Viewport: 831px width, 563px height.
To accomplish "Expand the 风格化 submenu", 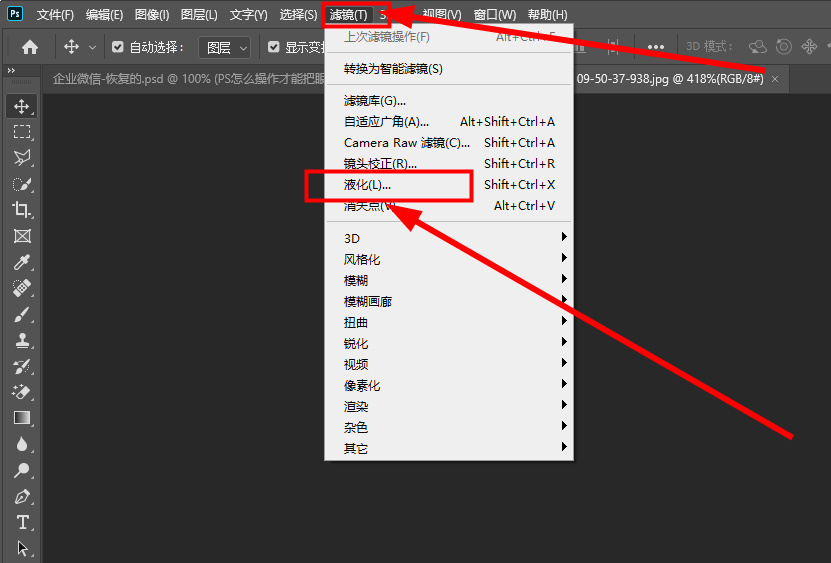I will tap(448, 259).
